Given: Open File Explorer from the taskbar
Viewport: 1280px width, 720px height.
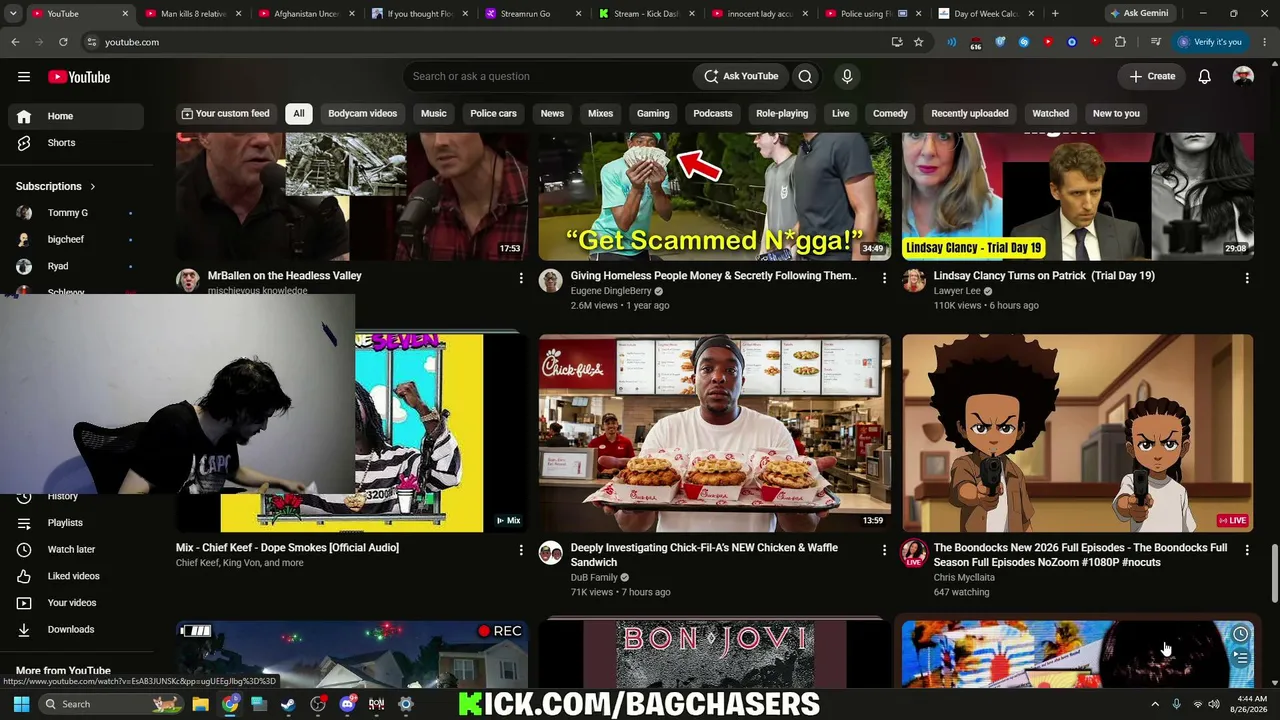Looking at the screenshot, I should pyautogui.click(x=200, y=704).
